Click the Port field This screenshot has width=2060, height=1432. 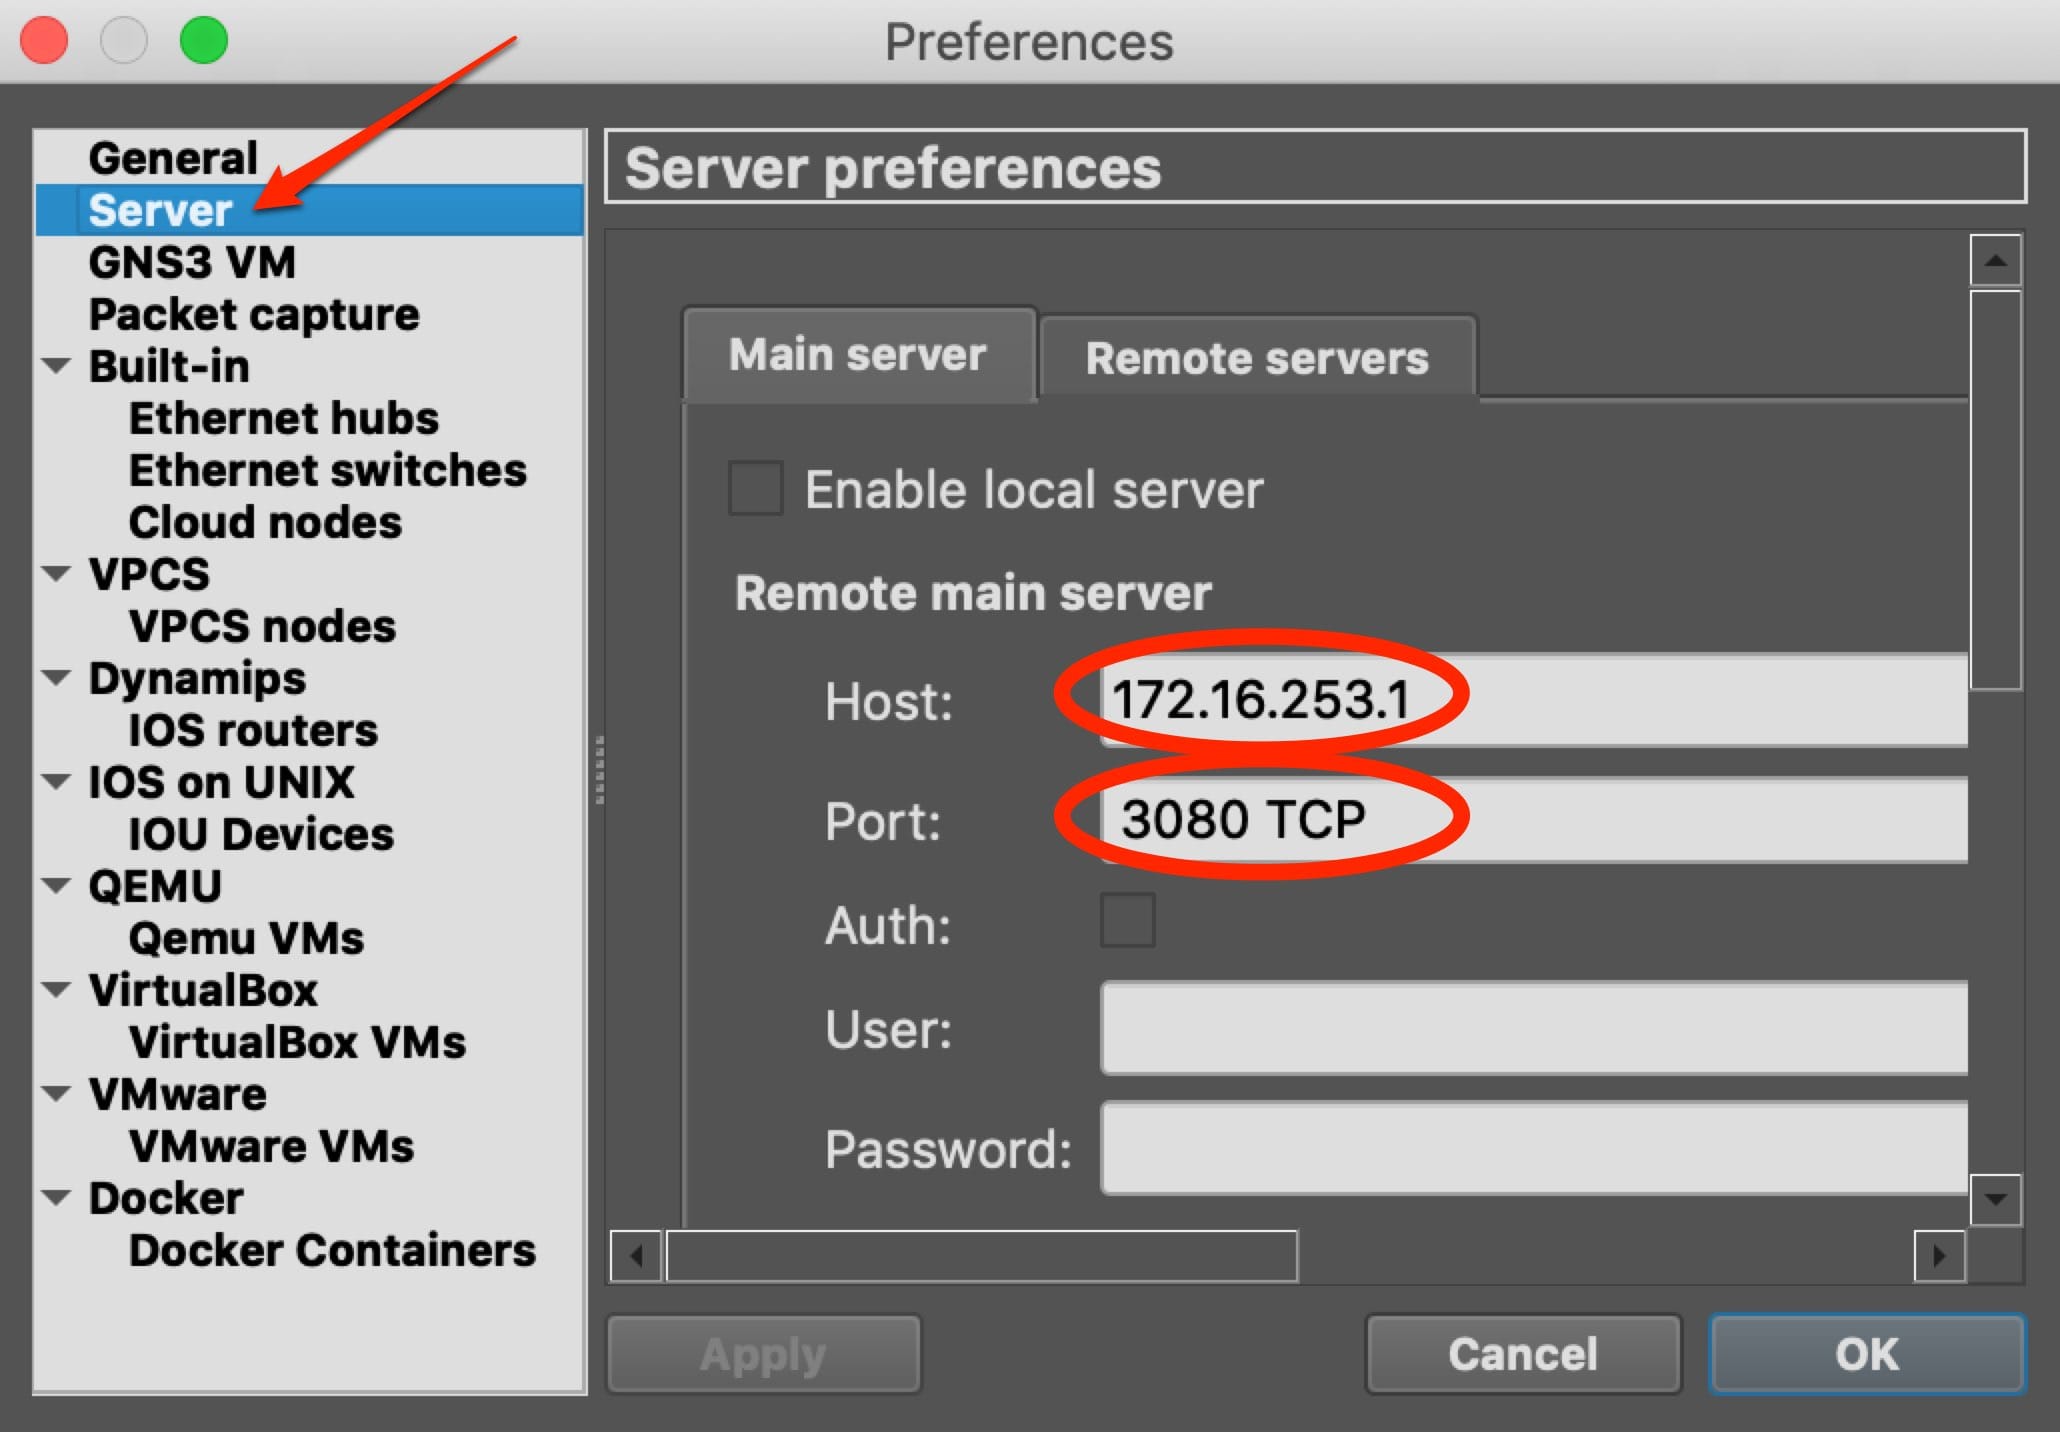[1534, 819]
